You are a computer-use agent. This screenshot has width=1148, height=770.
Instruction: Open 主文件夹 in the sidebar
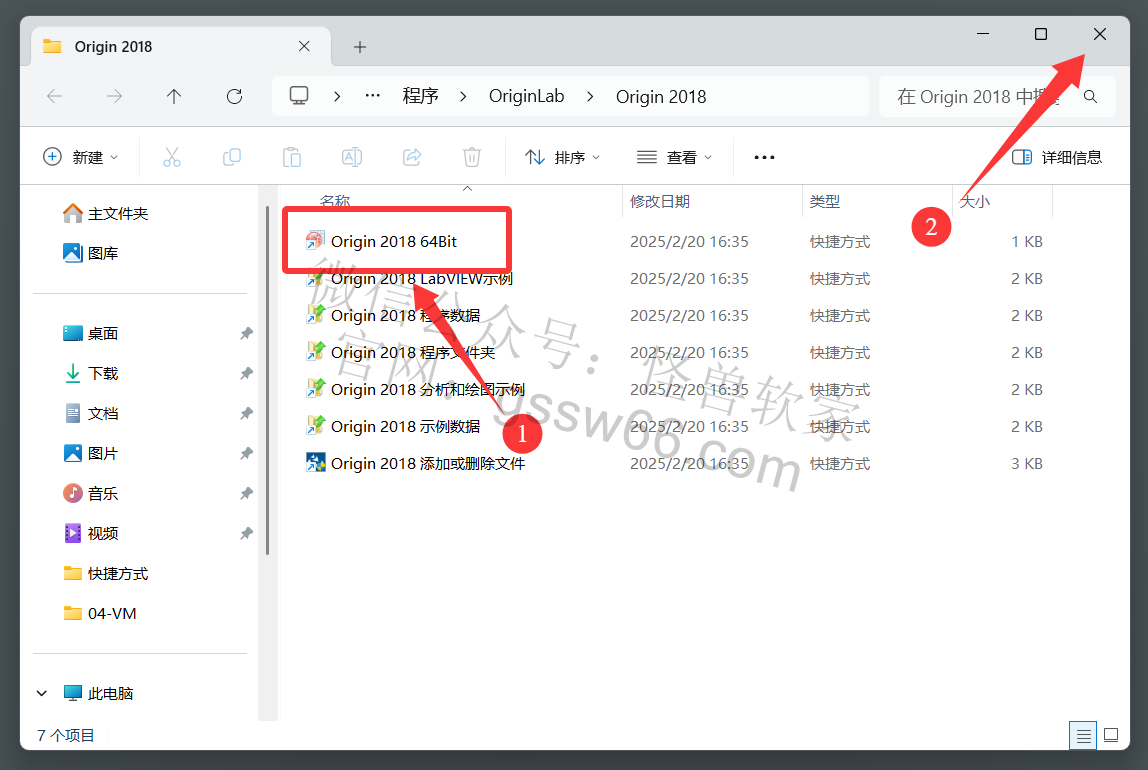pos(105,213)
